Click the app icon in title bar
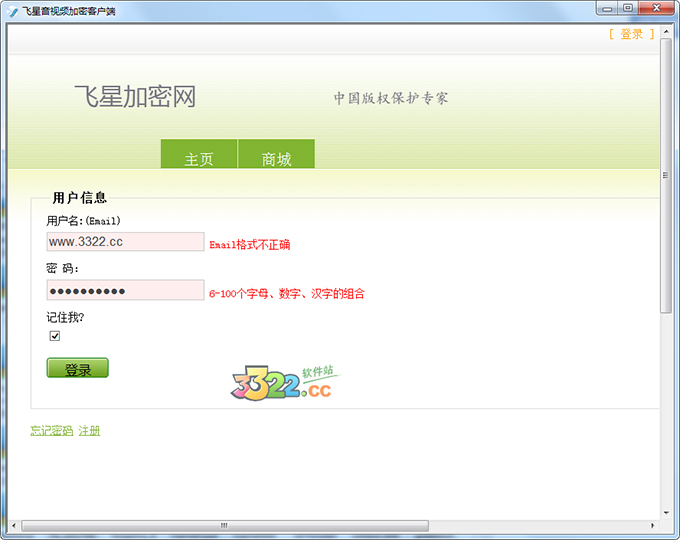The height and width of the screenshot is (540, 680). 13,11
